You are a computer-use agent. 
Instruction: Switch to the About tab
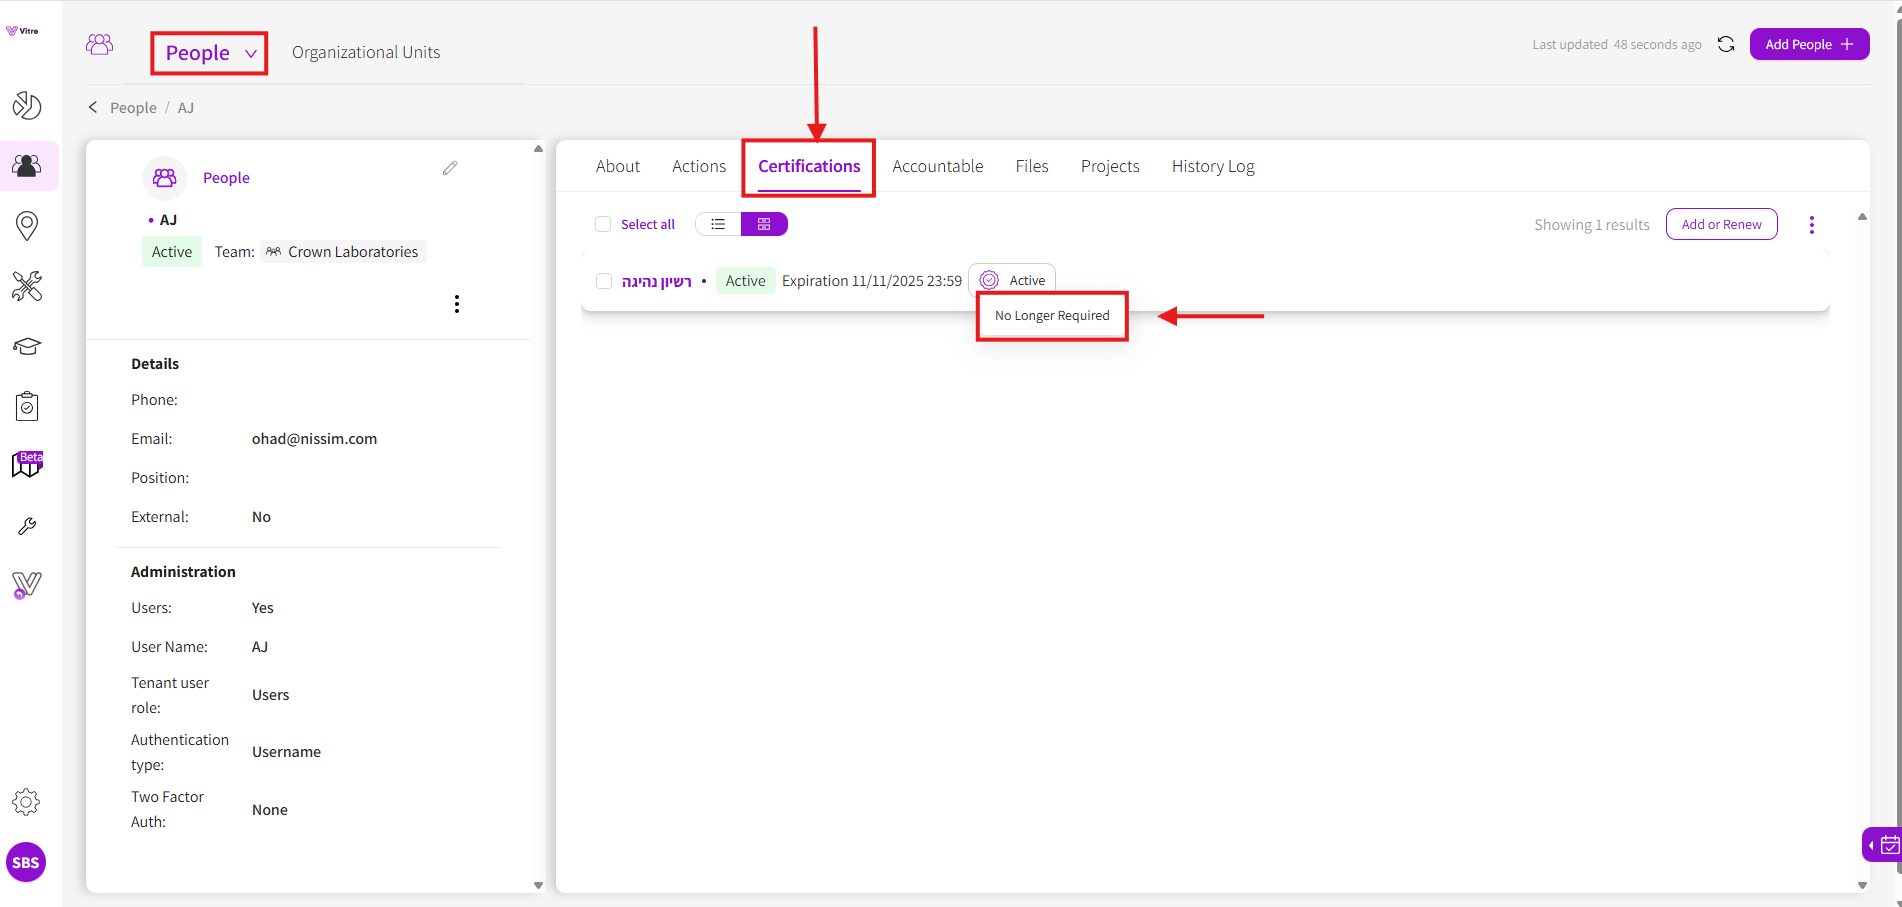coord(618,166)
